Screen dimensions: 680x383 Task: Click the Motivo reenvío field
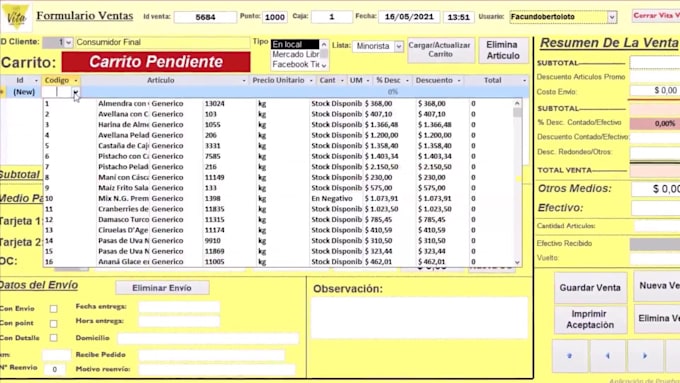[217, 370]
